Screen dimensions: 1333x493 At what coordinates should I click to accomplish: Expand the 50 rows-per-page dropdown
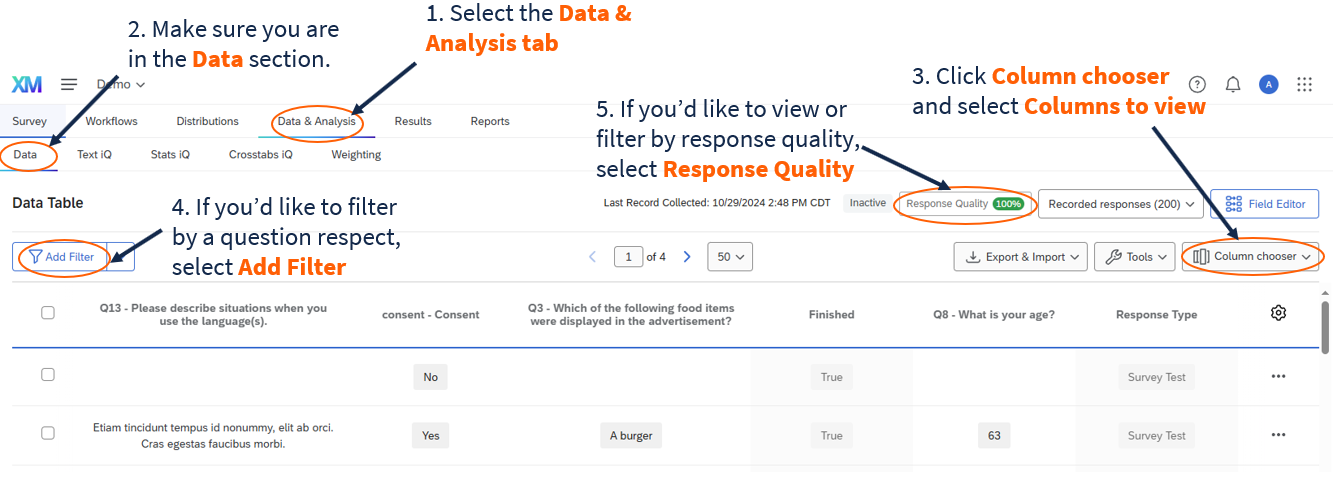(x=729, y=257)
